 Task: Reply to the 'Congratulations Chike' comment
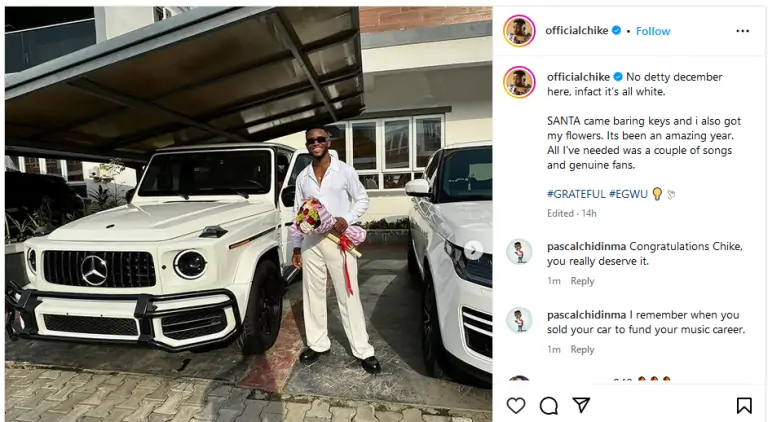coord(582,282)
